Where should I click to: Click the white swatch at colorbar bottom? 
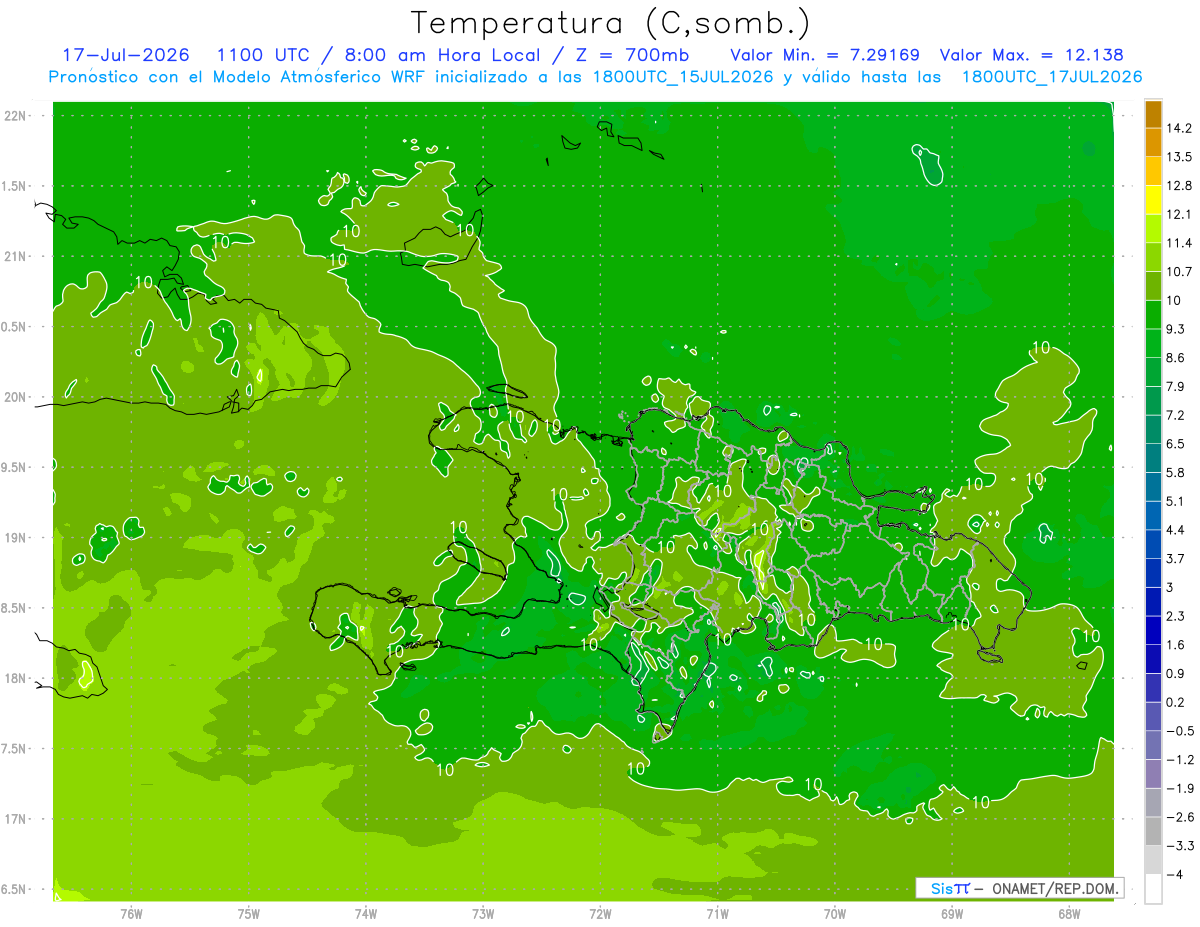tap(1153, 889)
